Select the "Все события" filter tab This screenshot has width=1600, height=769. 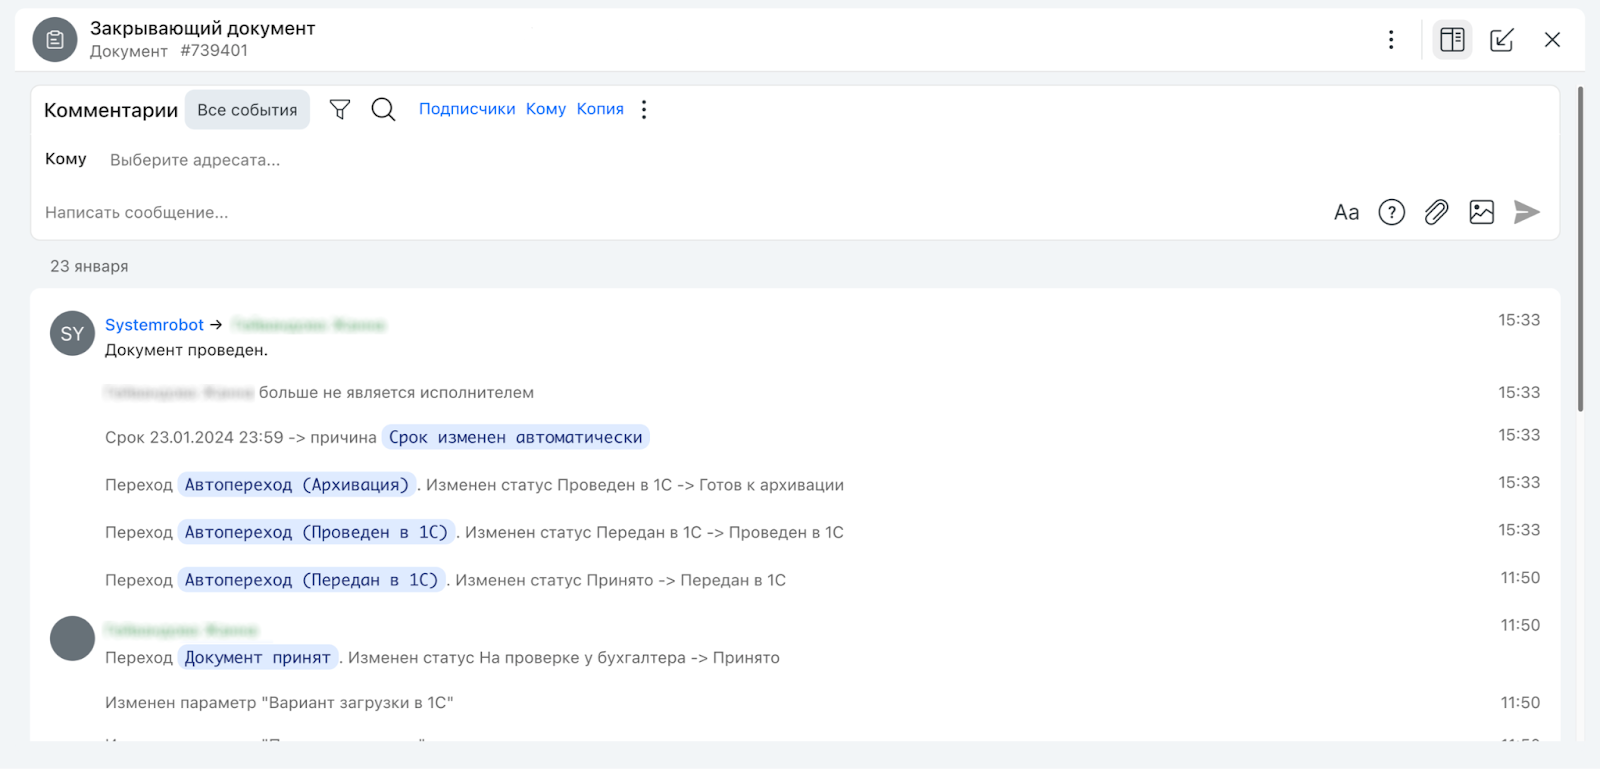tap(247, 110)
